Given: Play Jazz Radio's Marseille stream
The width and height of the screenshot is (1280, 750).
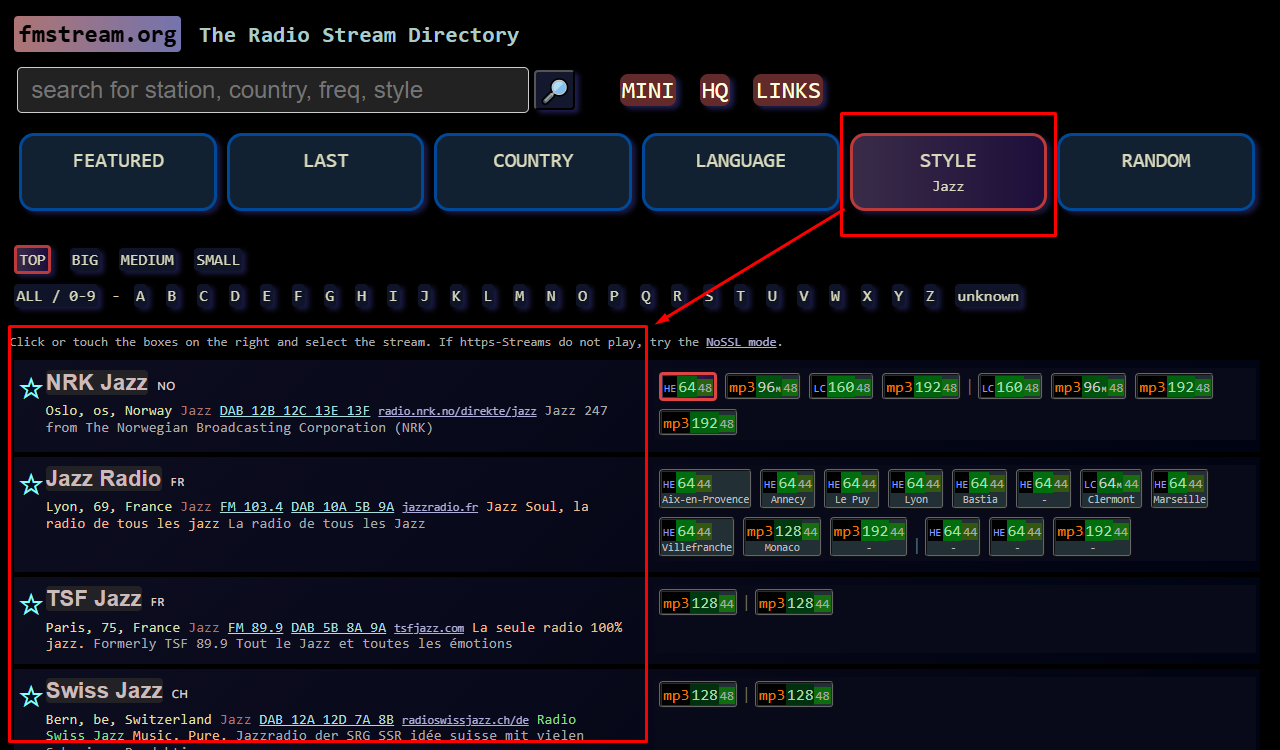Looking at the screenshot, I should point(1180,489).
